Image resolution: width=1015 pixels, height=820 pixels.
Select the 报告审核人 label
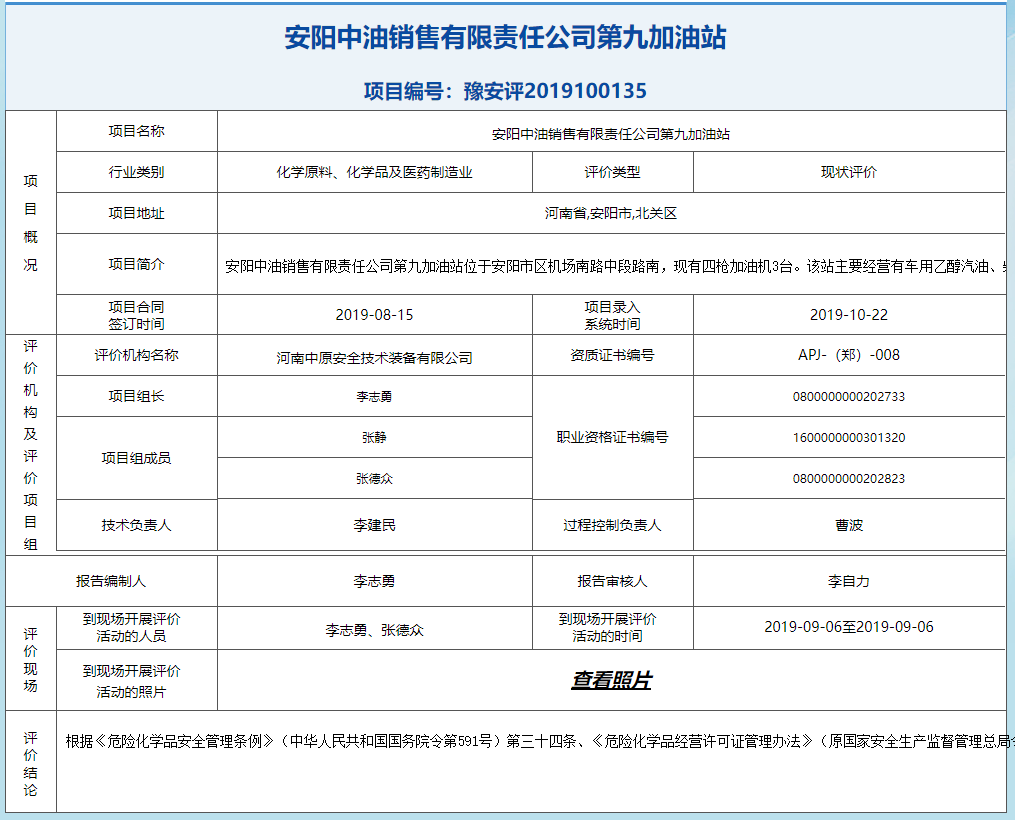click(612, 581)
